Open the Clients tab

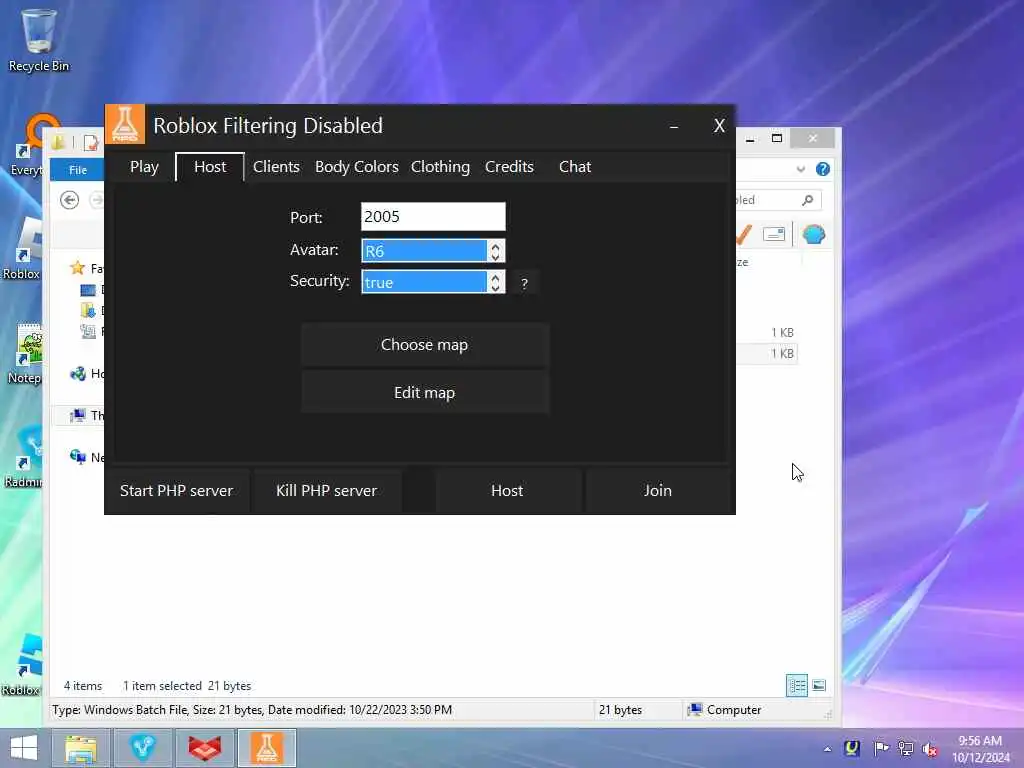click(276, 167)
